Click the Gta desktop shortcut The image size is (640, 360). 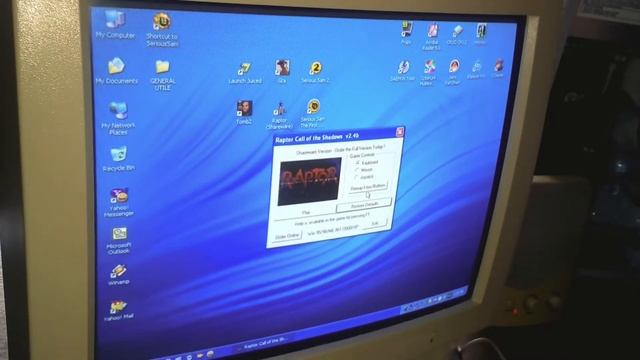[282, 71]
